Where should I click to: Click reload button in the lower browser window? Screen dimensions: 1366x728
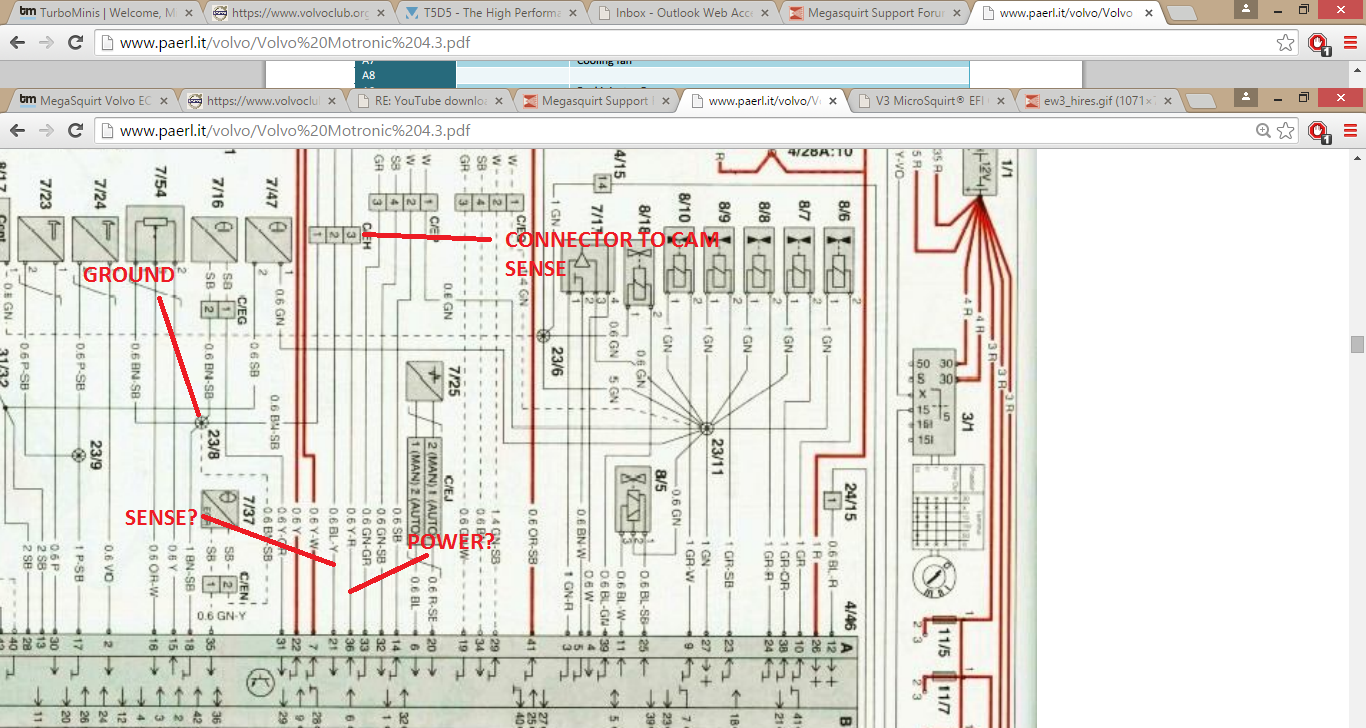(x=75, y=131)
